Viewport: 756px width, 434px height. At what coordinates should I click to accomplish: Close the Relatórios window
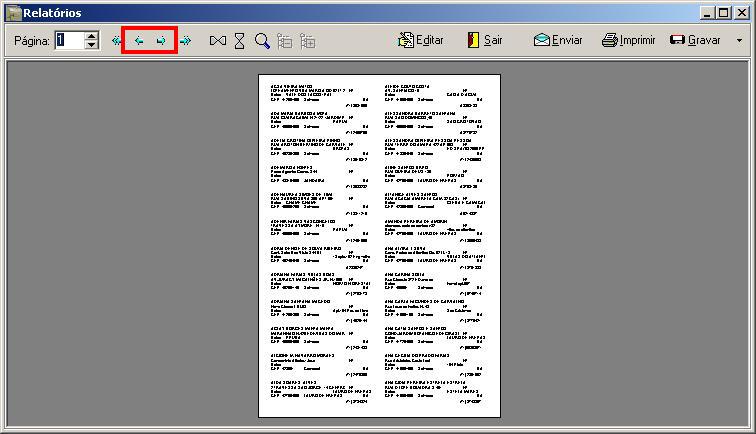tap(742, 13)
